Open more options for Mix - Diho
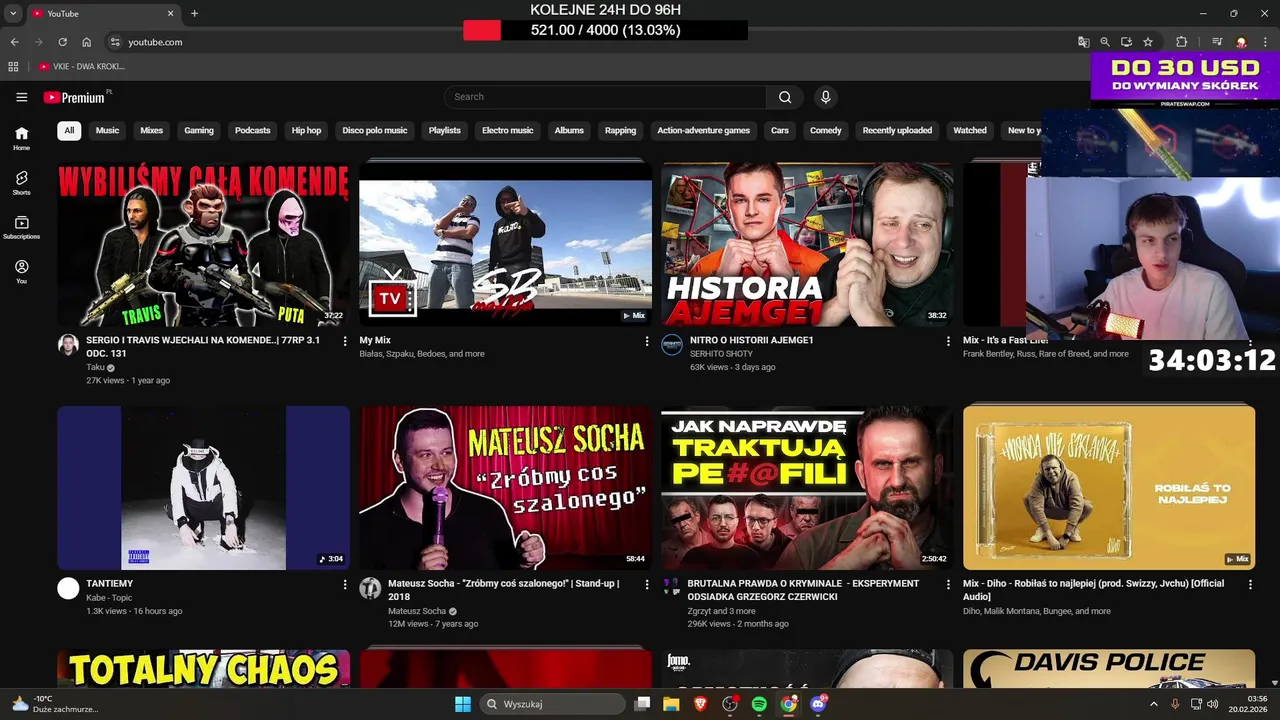 (x=1250, y=584)
